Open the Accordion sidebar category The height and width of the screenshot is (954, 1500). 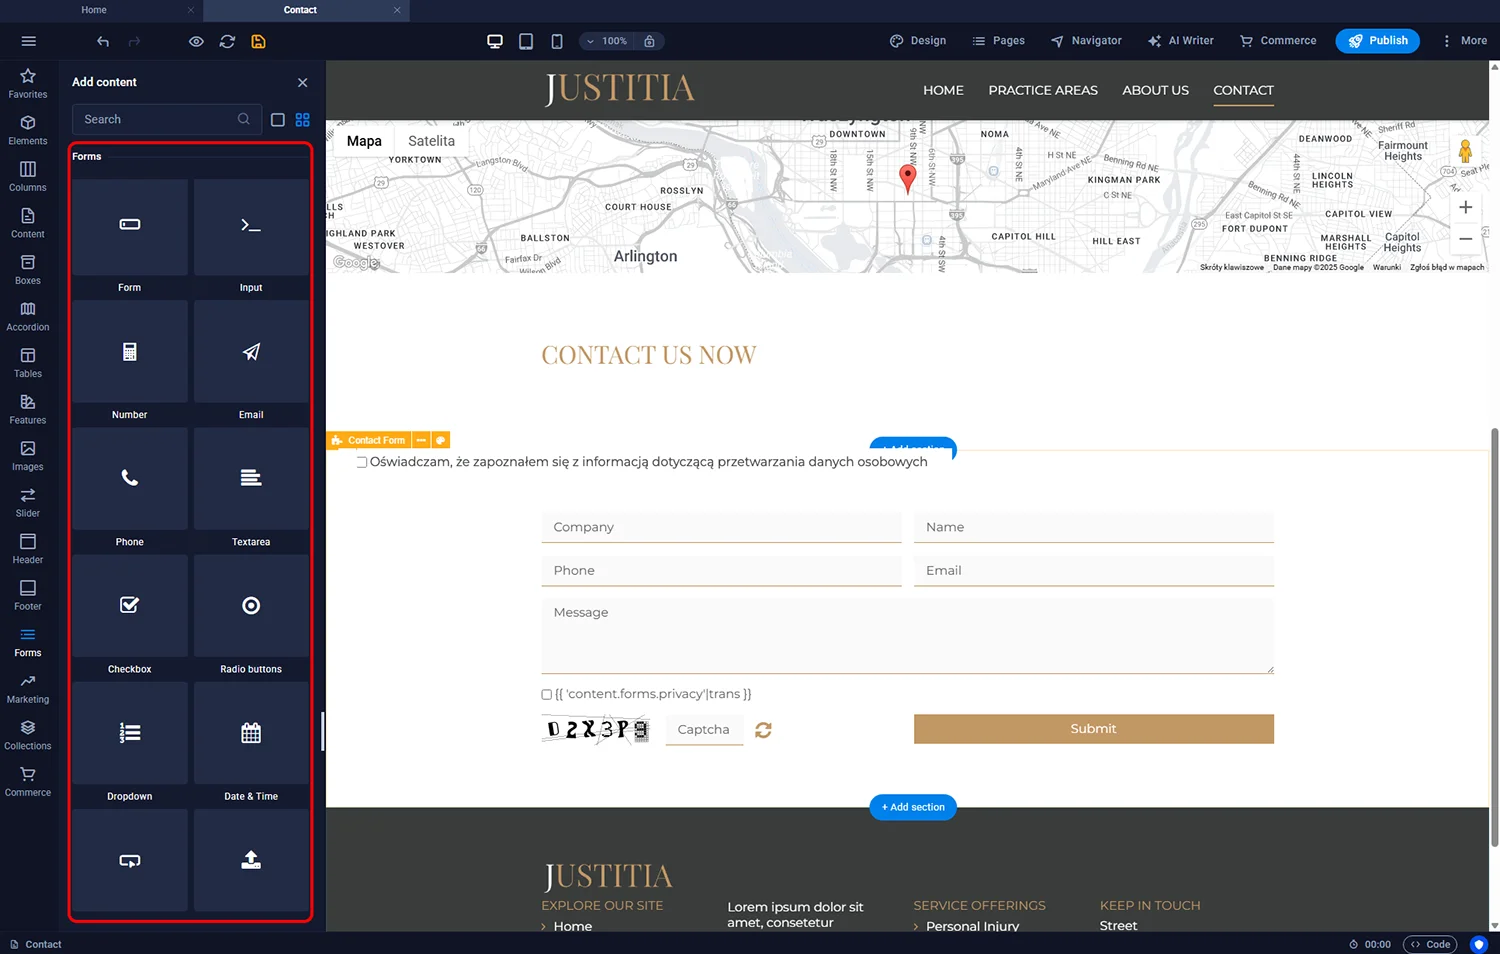[x=28, y=316]
